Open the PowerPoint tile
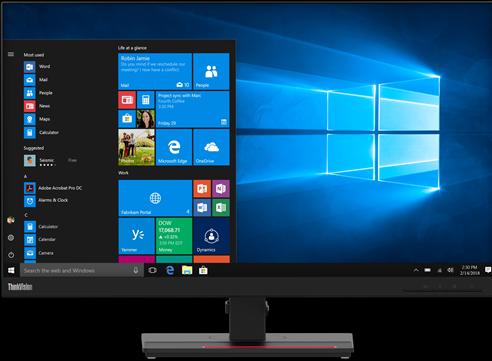Screen dimensions: 492x361 pyautogui.click(x=202, y=189)
